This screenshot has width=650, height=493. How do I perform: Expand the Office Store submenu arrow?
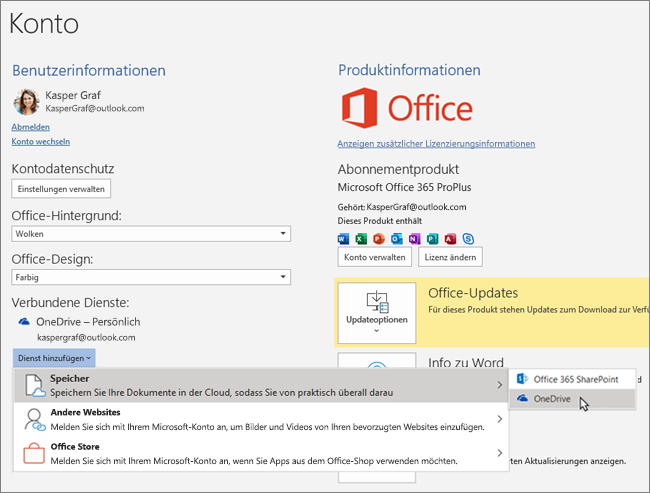click(500, 453)
